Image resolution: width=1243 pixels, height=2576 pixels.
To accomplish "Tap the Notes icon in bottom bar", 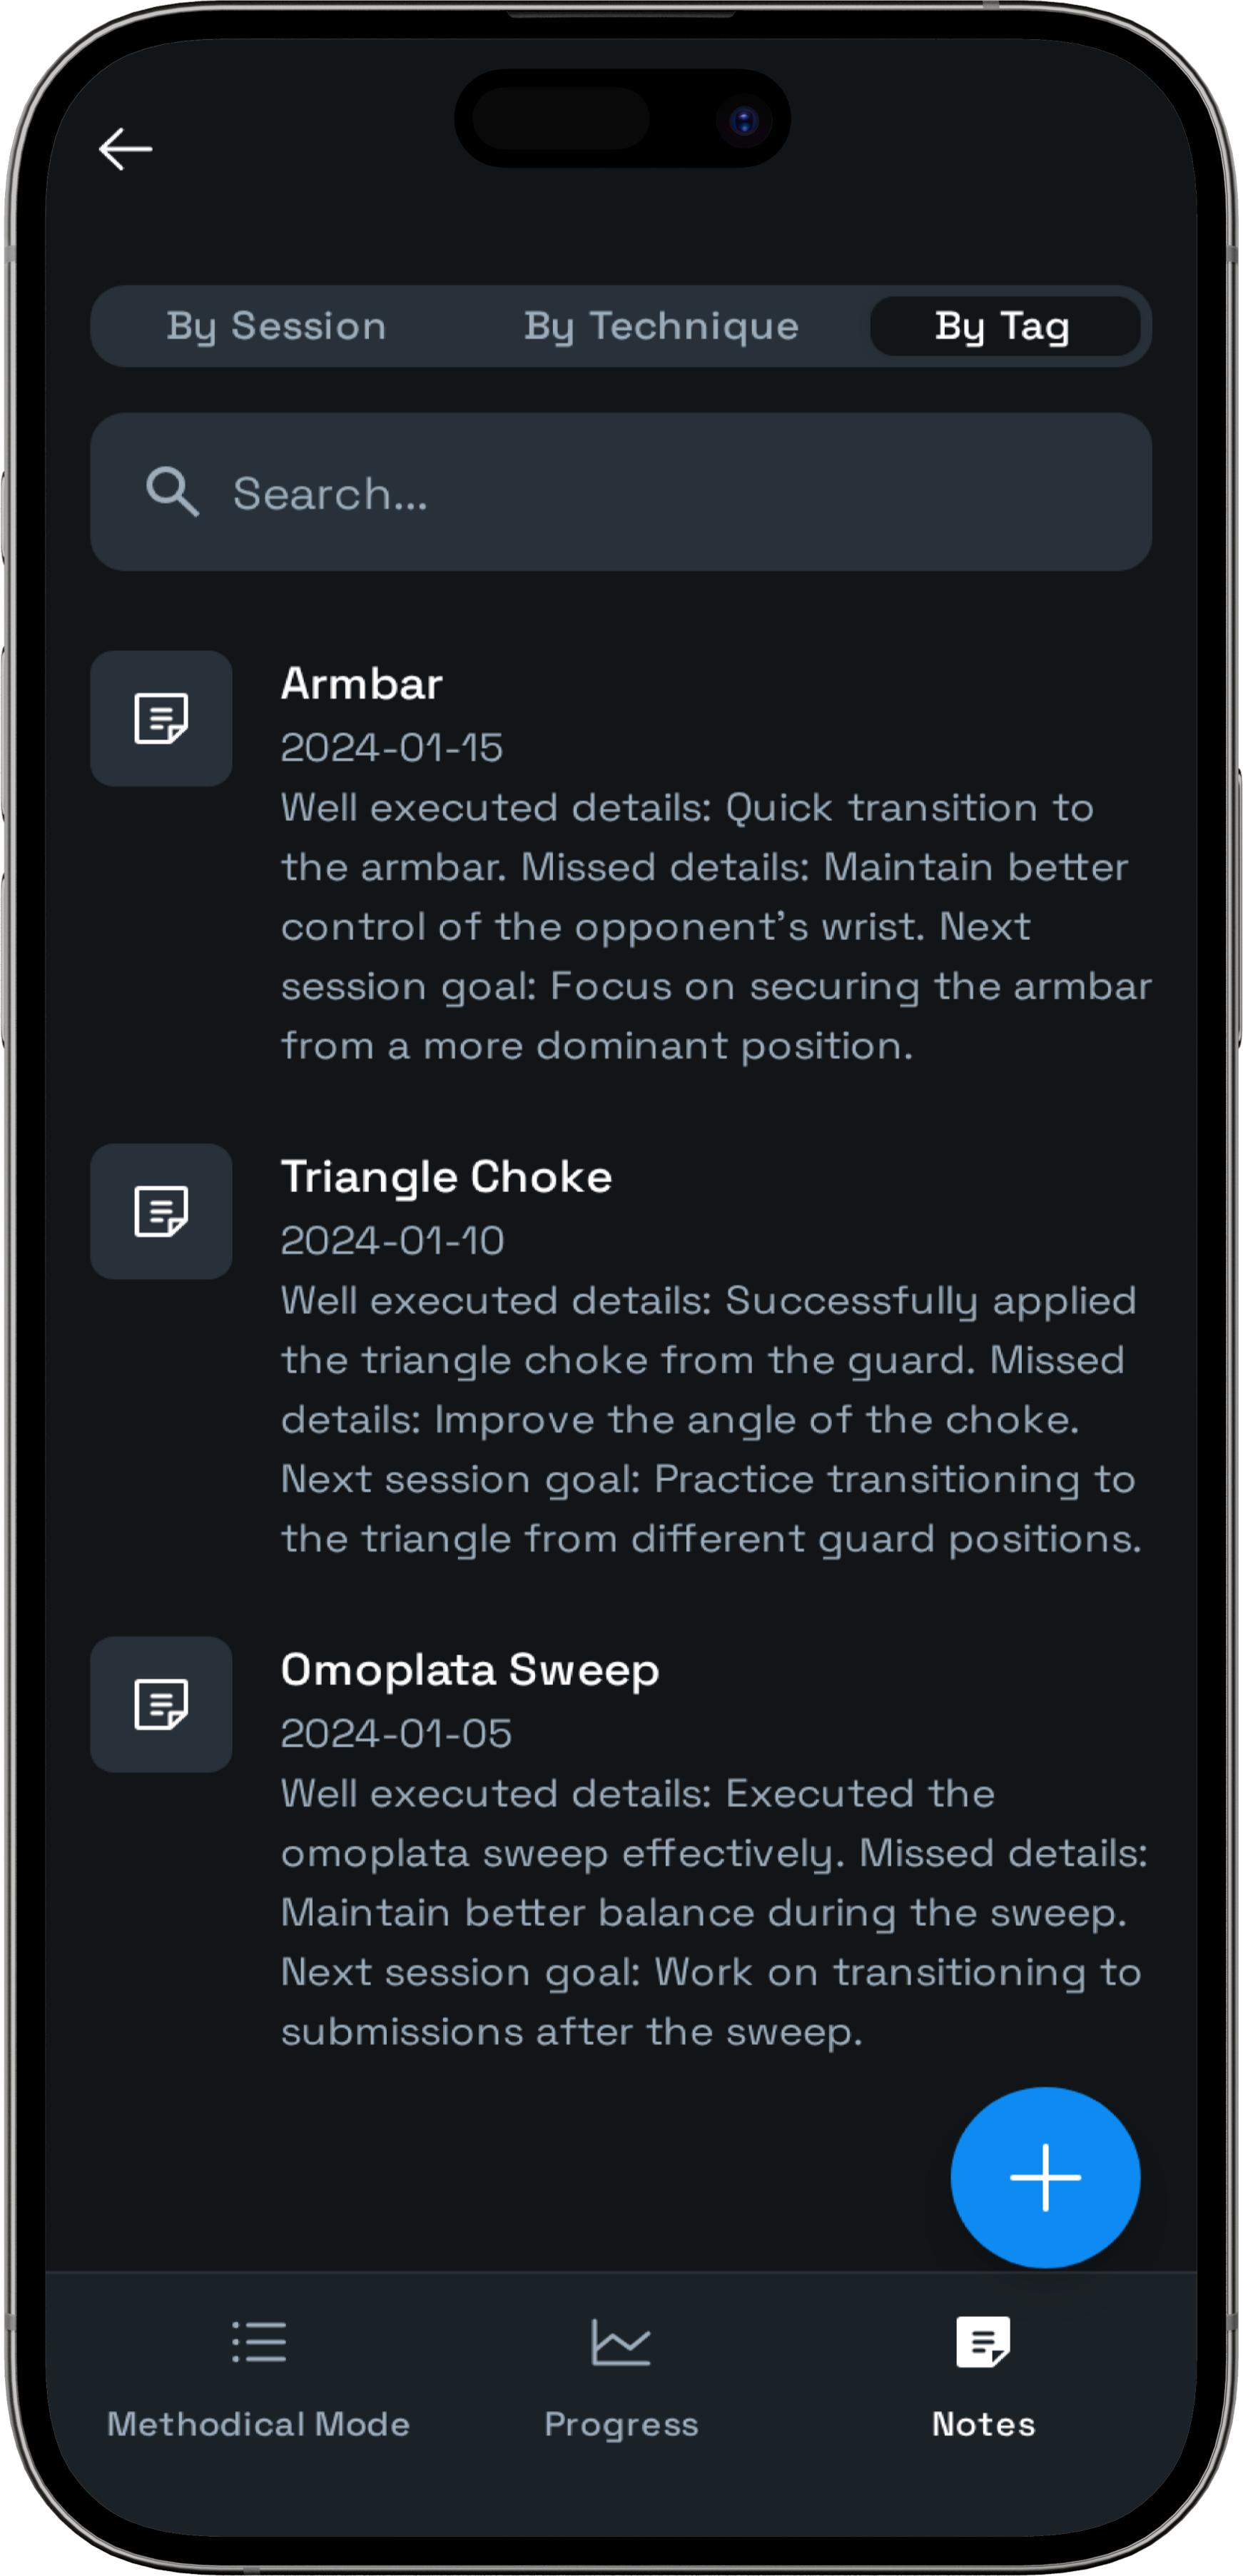I will [983, 2342].
